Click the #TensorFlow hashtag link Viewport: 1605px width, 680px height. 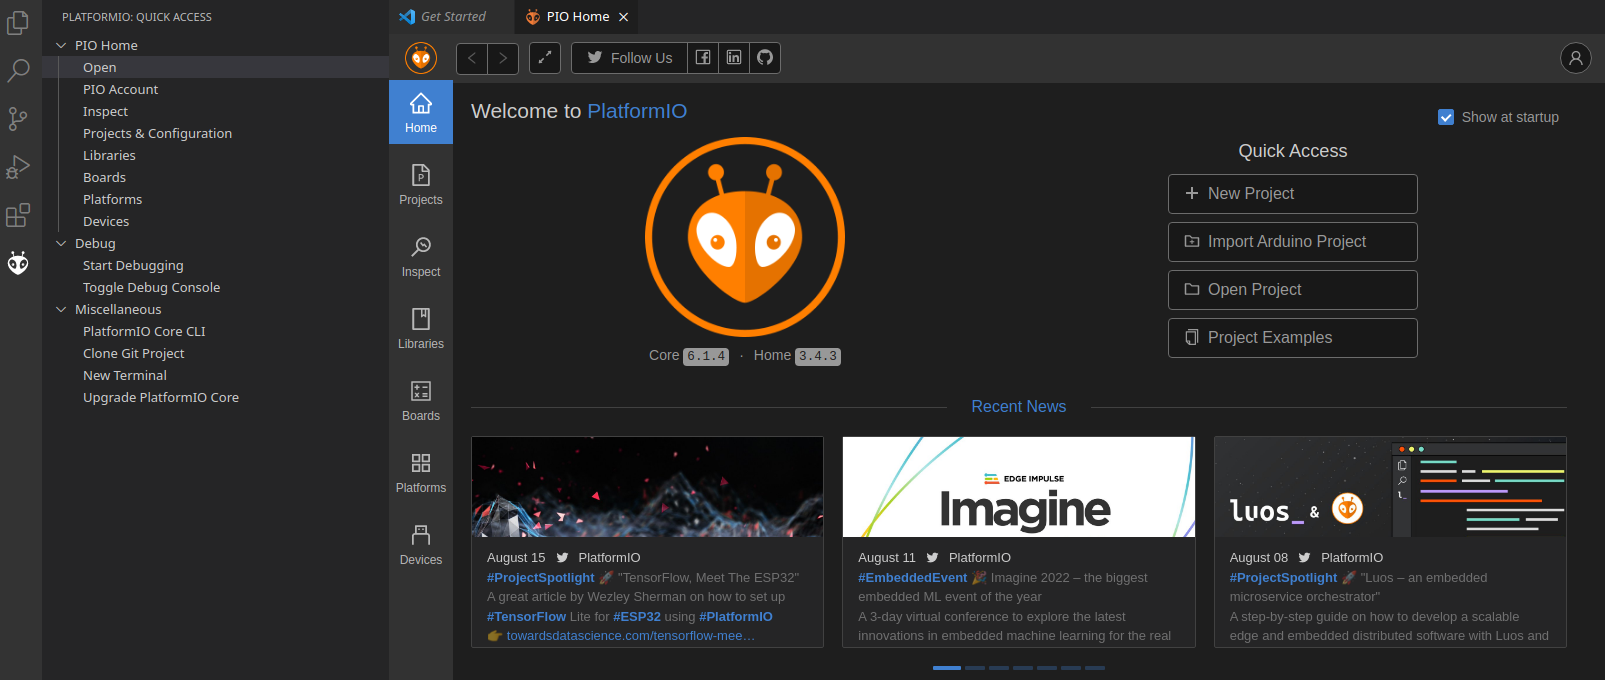click(x=526, y=617)
